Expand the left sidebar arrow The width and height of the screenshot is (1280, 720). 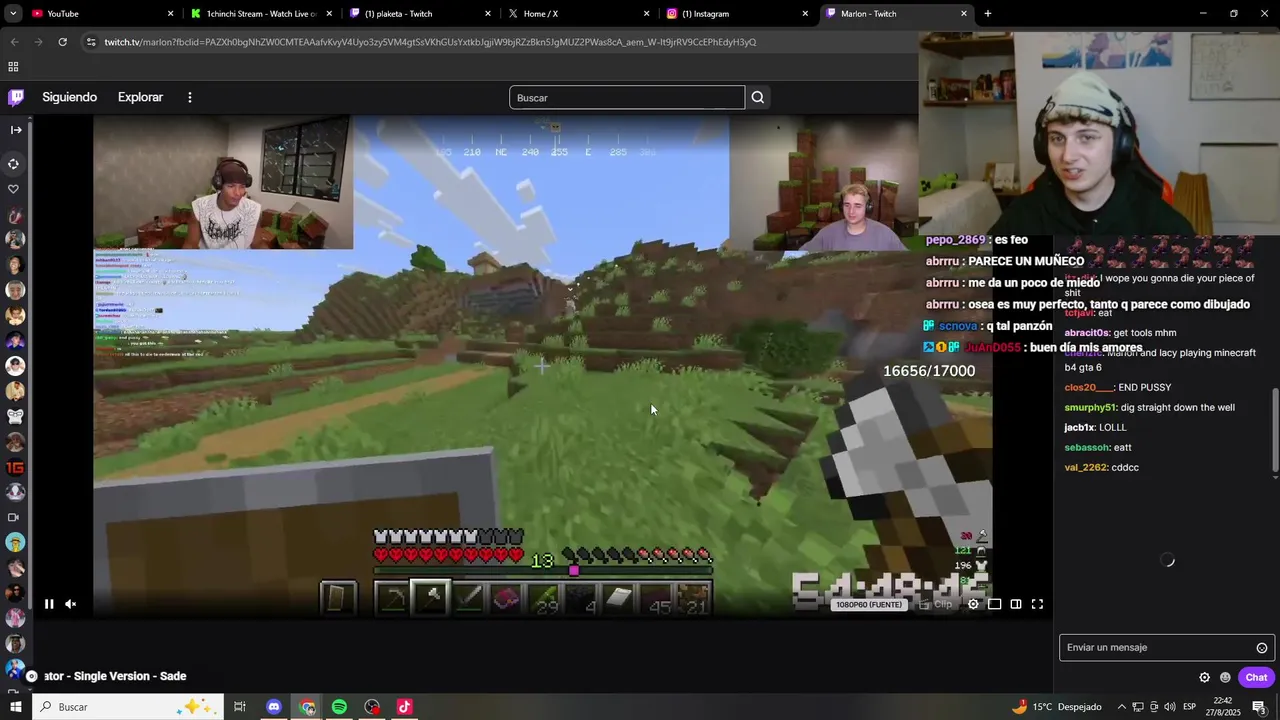coord(16,130)
